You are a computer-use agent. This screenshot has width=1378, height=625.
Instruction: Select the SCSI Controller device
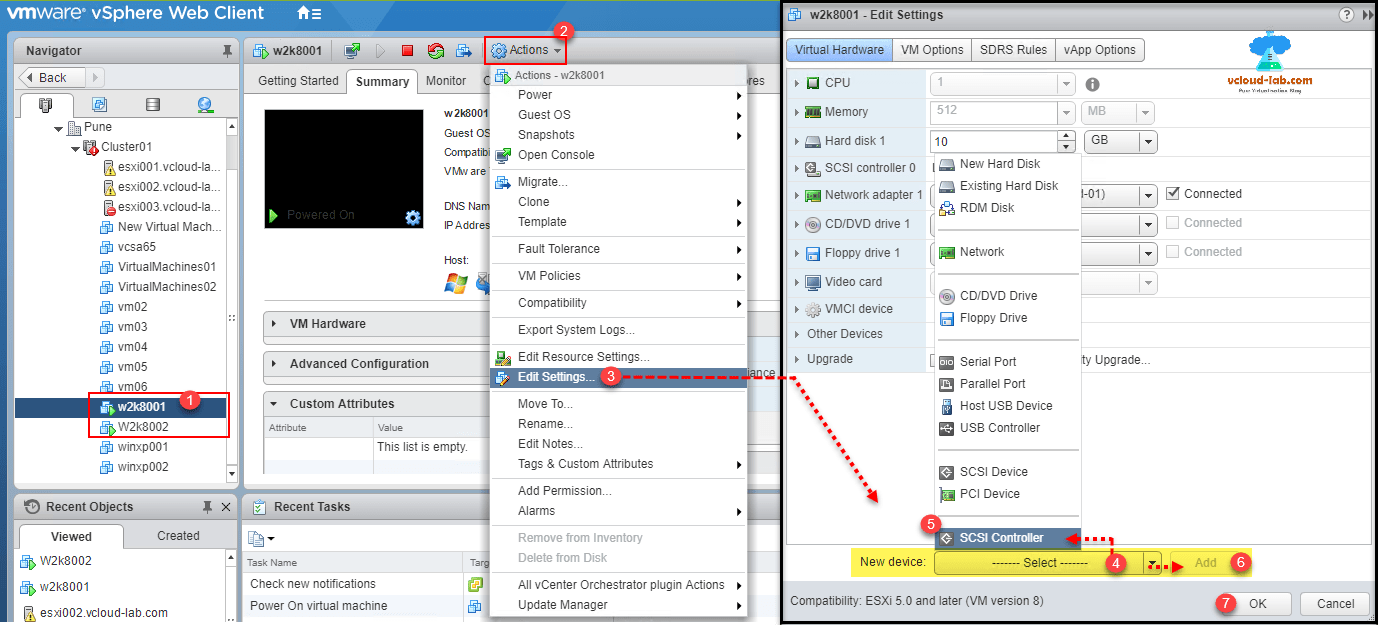(1001, 538)
